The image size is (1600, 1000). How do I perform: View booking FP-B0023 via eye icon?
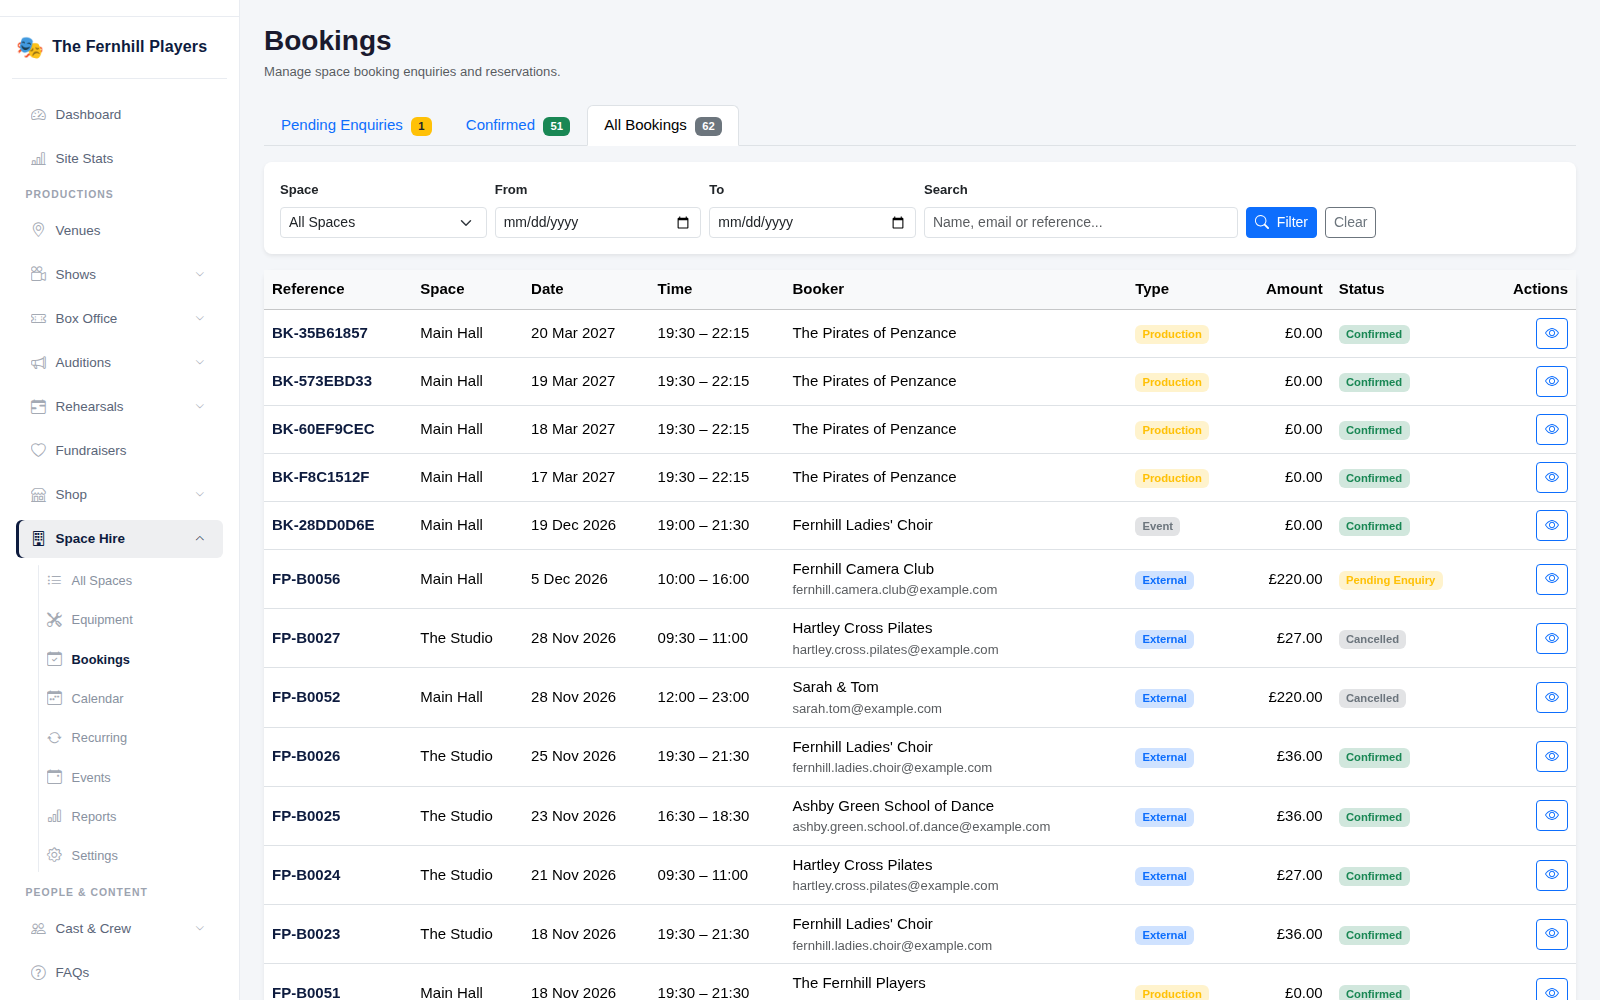pyautogui.click(x=1552, y=935)
